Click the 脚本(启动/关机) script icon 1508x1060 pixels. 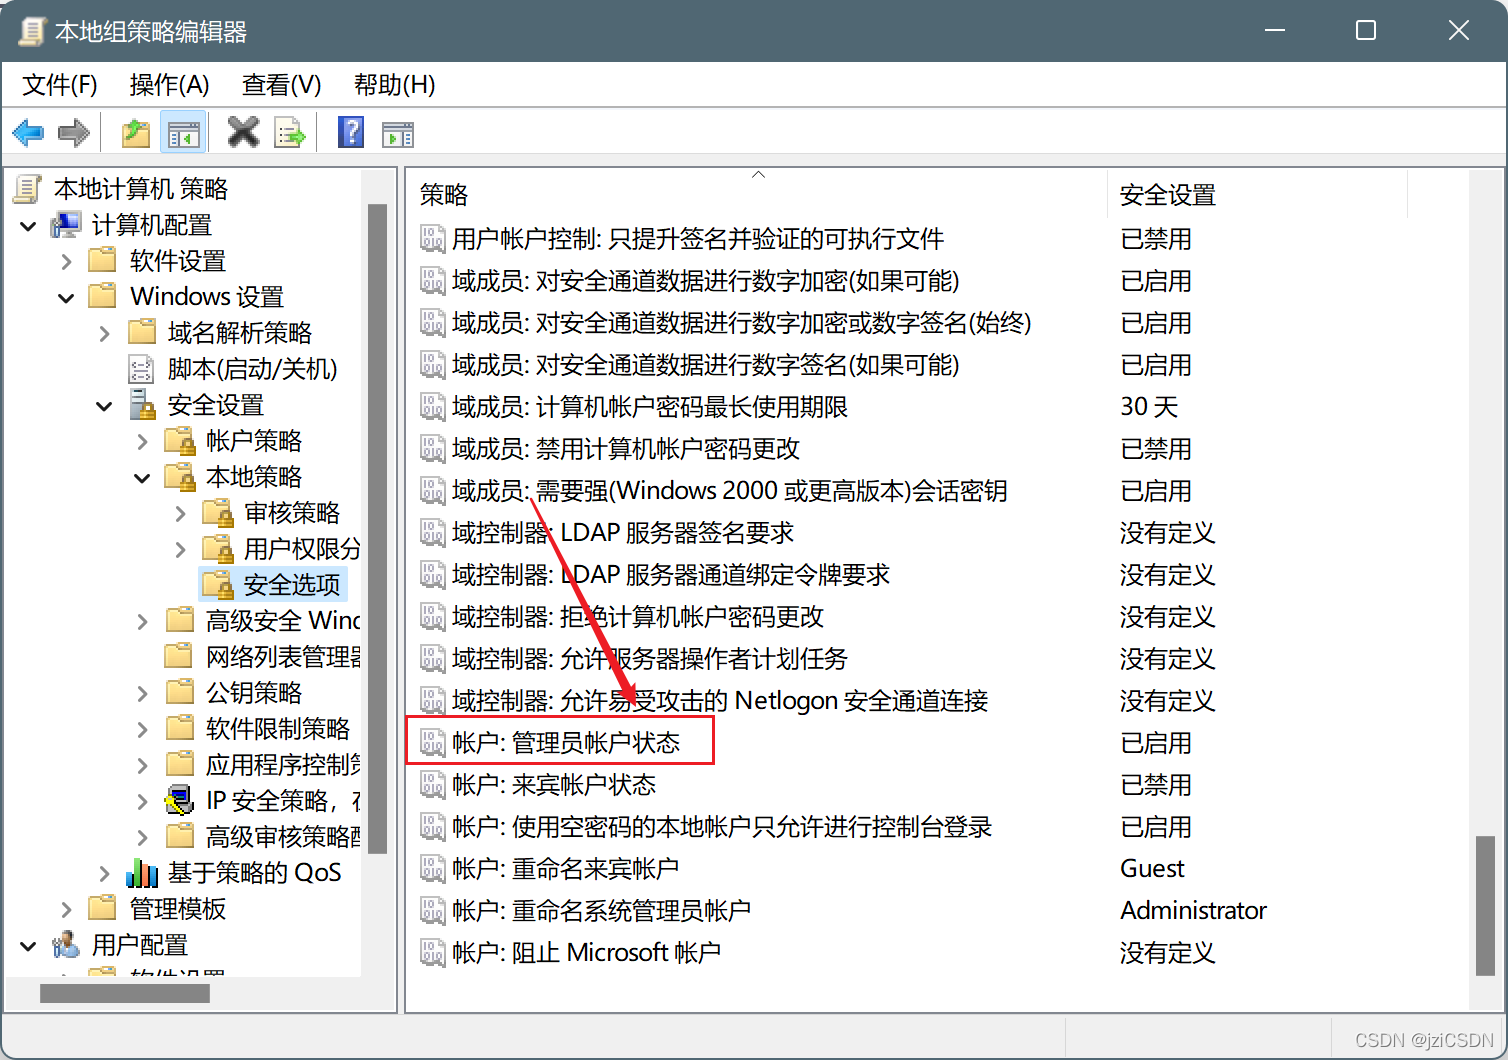click(142, 369)
